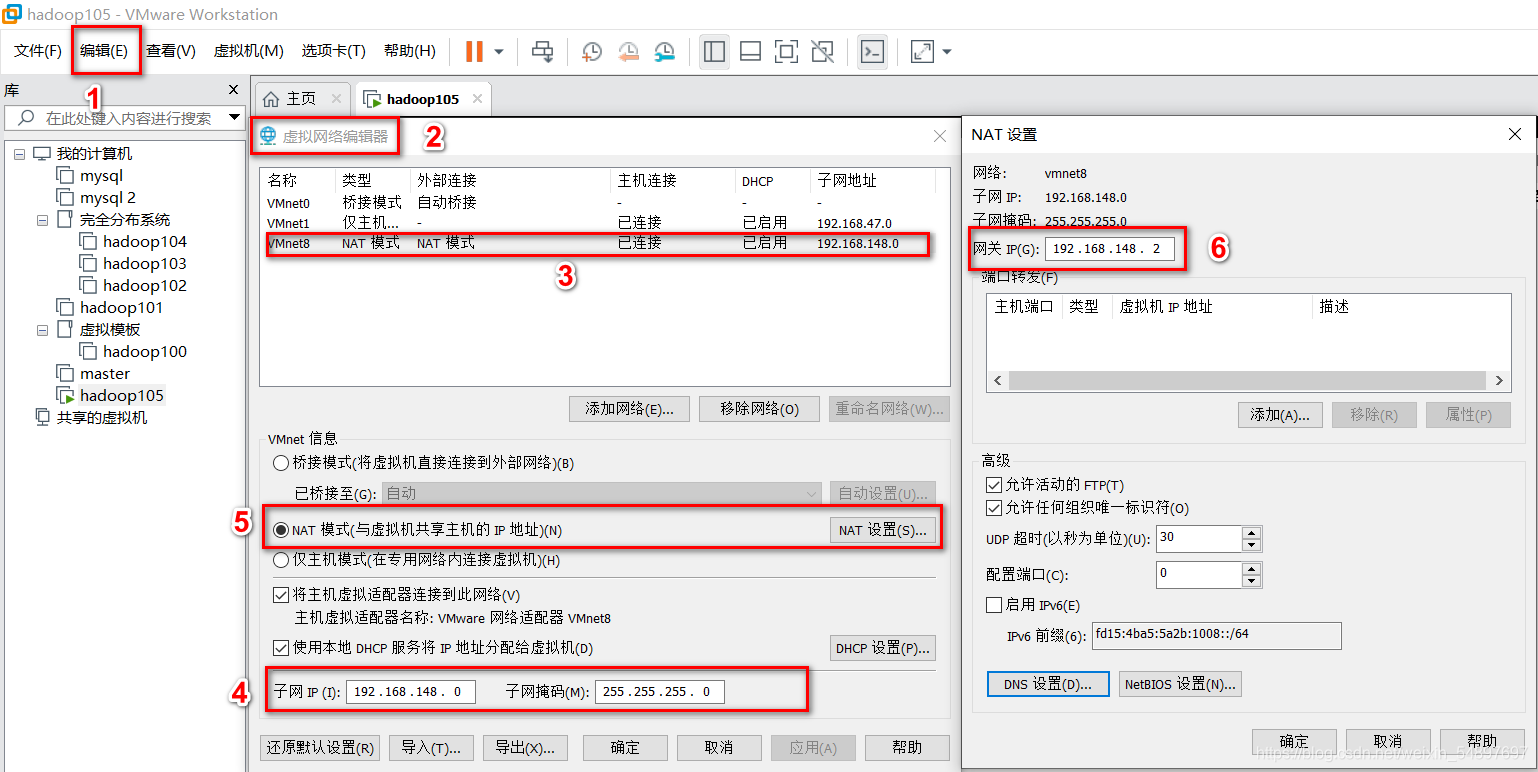Open the 帮助(H) menu
This screenshot has width=1538, height=772.
point(410,50)
